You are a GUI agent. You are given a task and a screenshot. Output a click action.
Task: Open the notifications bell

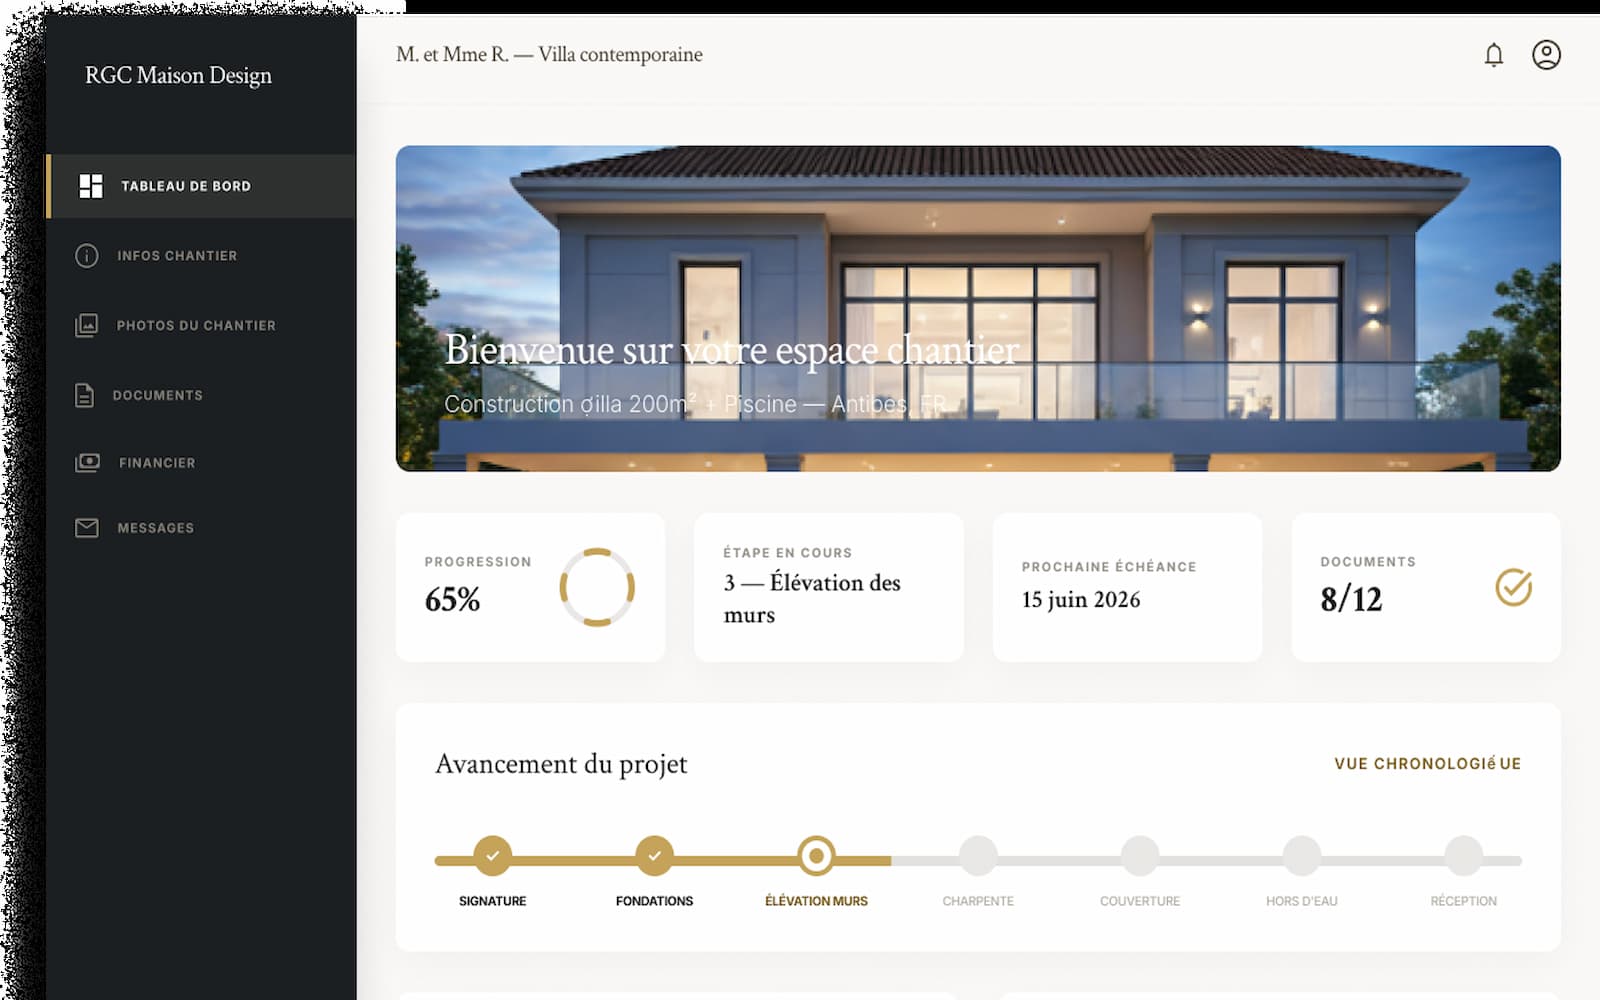point(1493,55)
